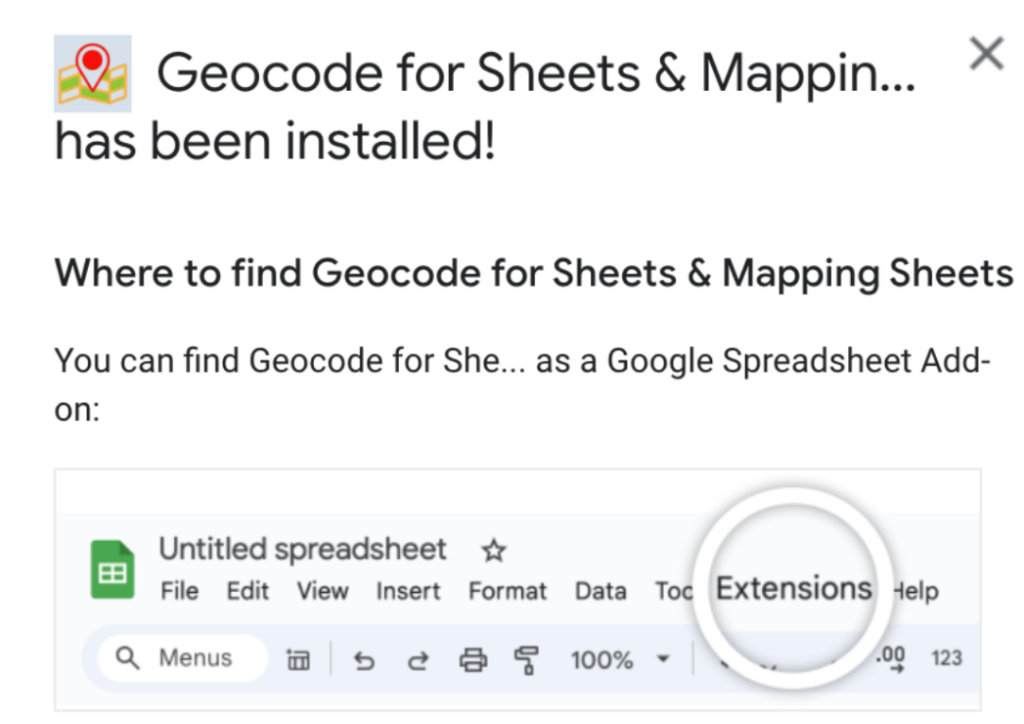Click the print icon
This screenshot has width=1024, height=724.
[473, 659]
